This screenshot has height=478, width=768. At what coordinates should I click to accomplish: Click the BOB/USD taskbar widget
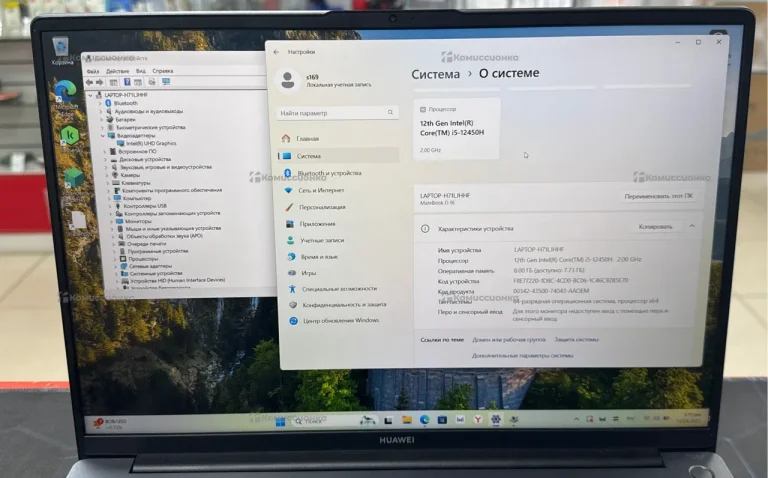(110, 424)
